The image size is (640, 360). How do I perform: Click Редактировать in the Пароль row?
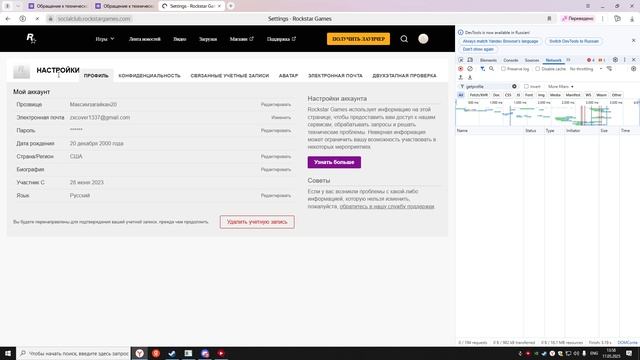pos(276,131)
